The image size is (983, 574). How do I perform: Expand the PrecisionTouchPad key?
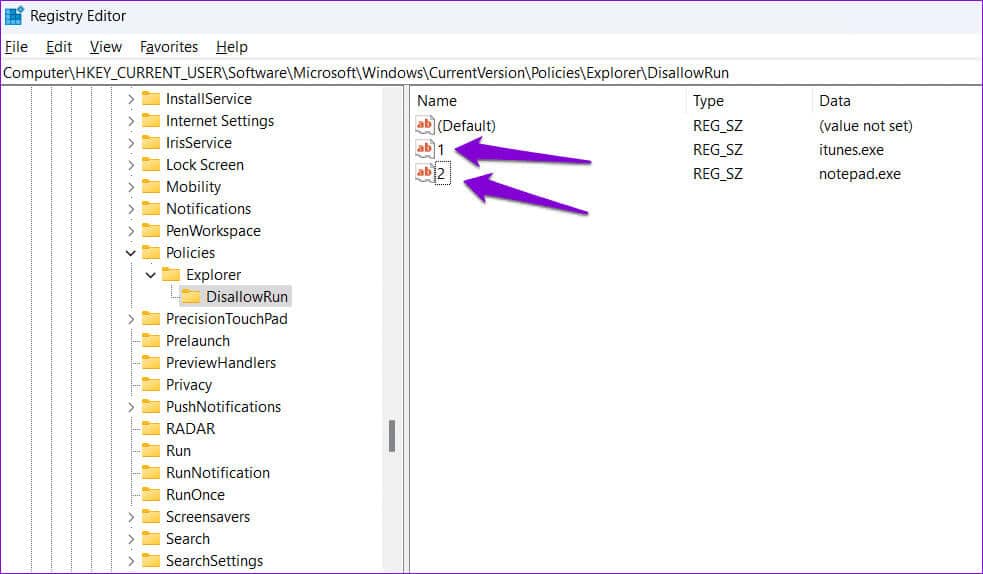130,319
